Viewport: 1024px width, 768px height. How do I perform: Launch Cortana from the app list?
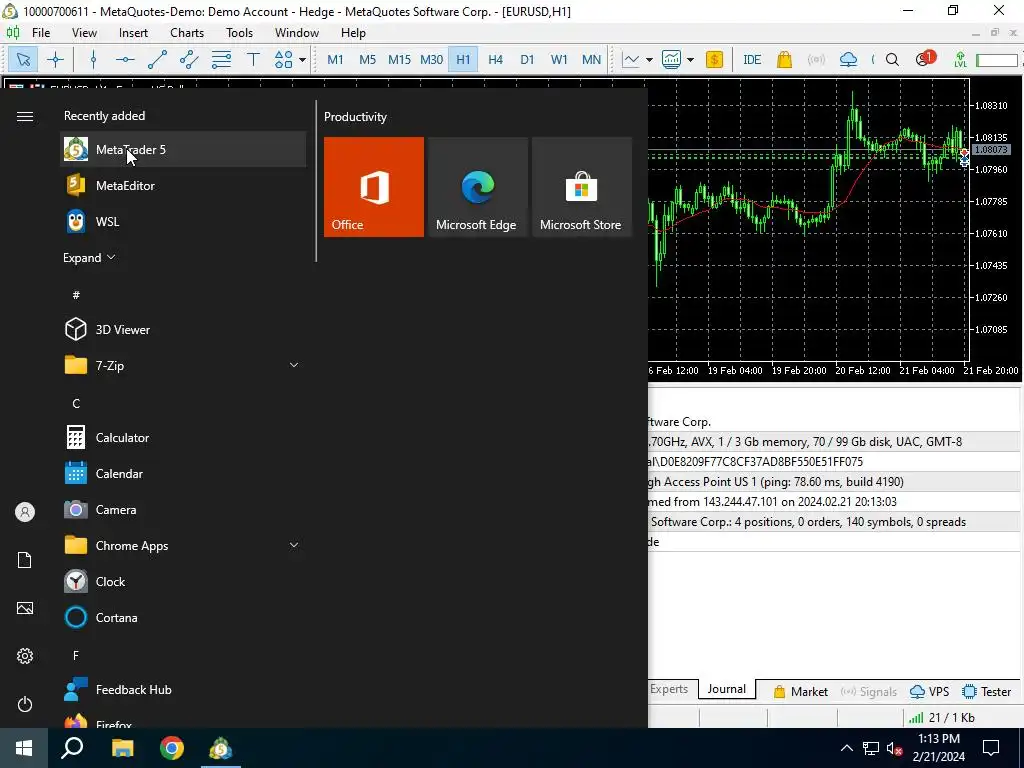[x=184, y=617]
